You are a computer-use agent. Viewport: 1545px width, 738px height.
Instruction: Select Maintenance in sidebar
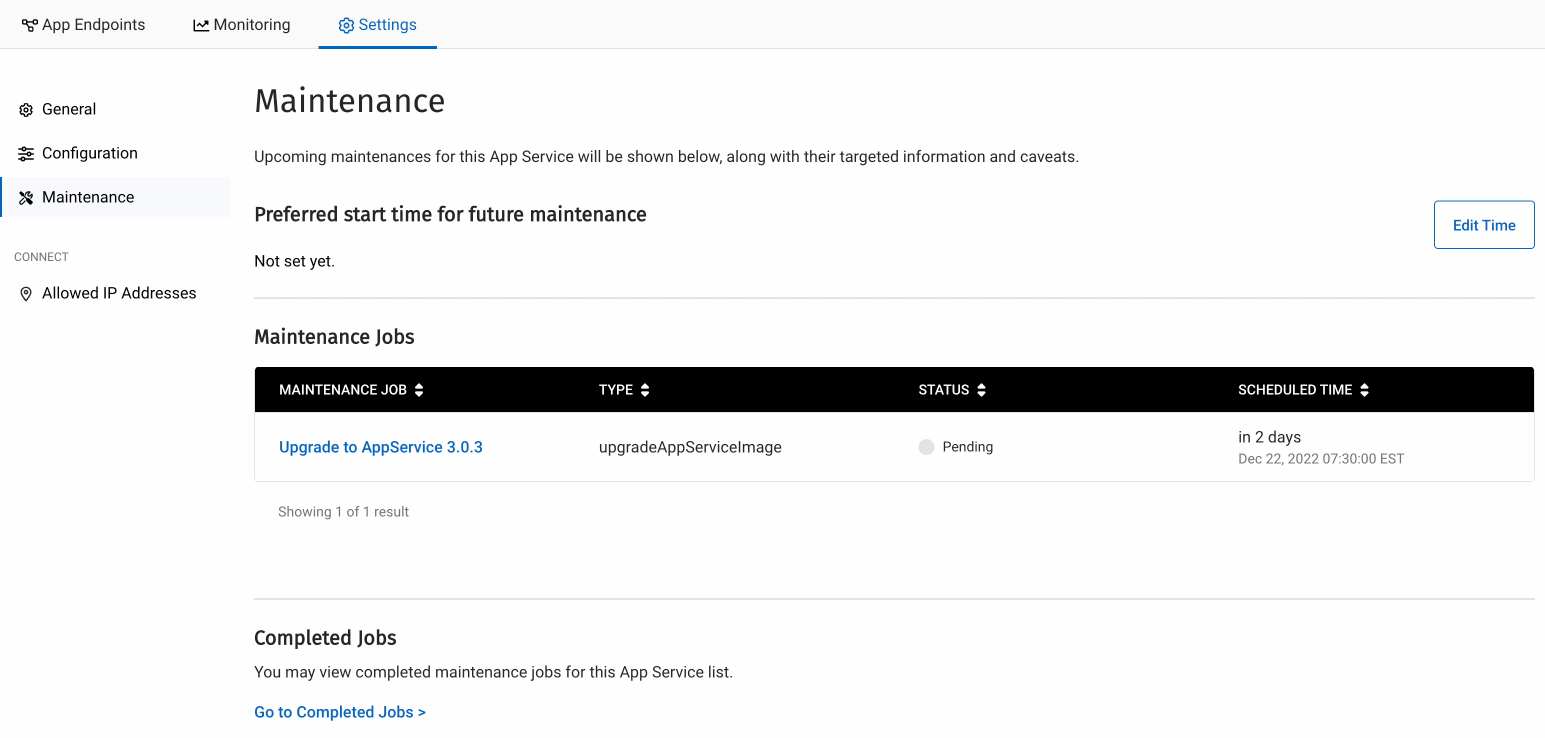[115, 197]
